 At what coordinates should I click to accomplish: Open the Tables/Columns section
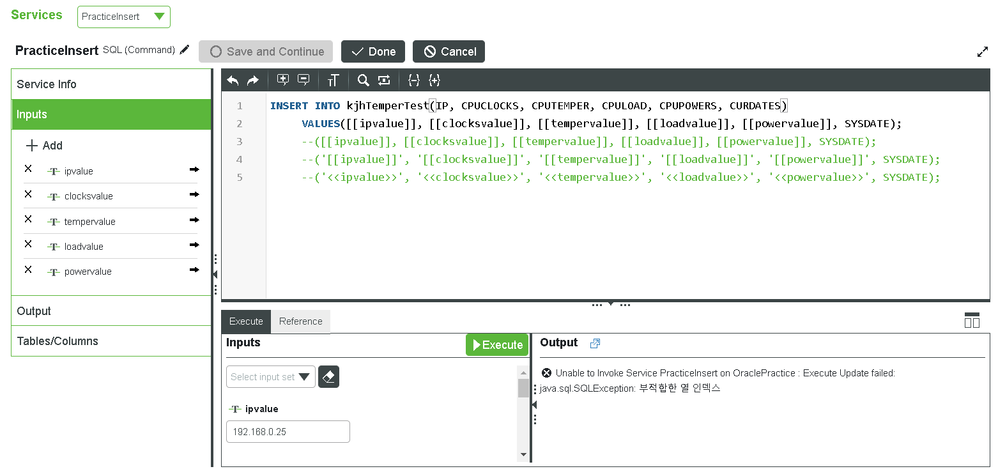111,341
